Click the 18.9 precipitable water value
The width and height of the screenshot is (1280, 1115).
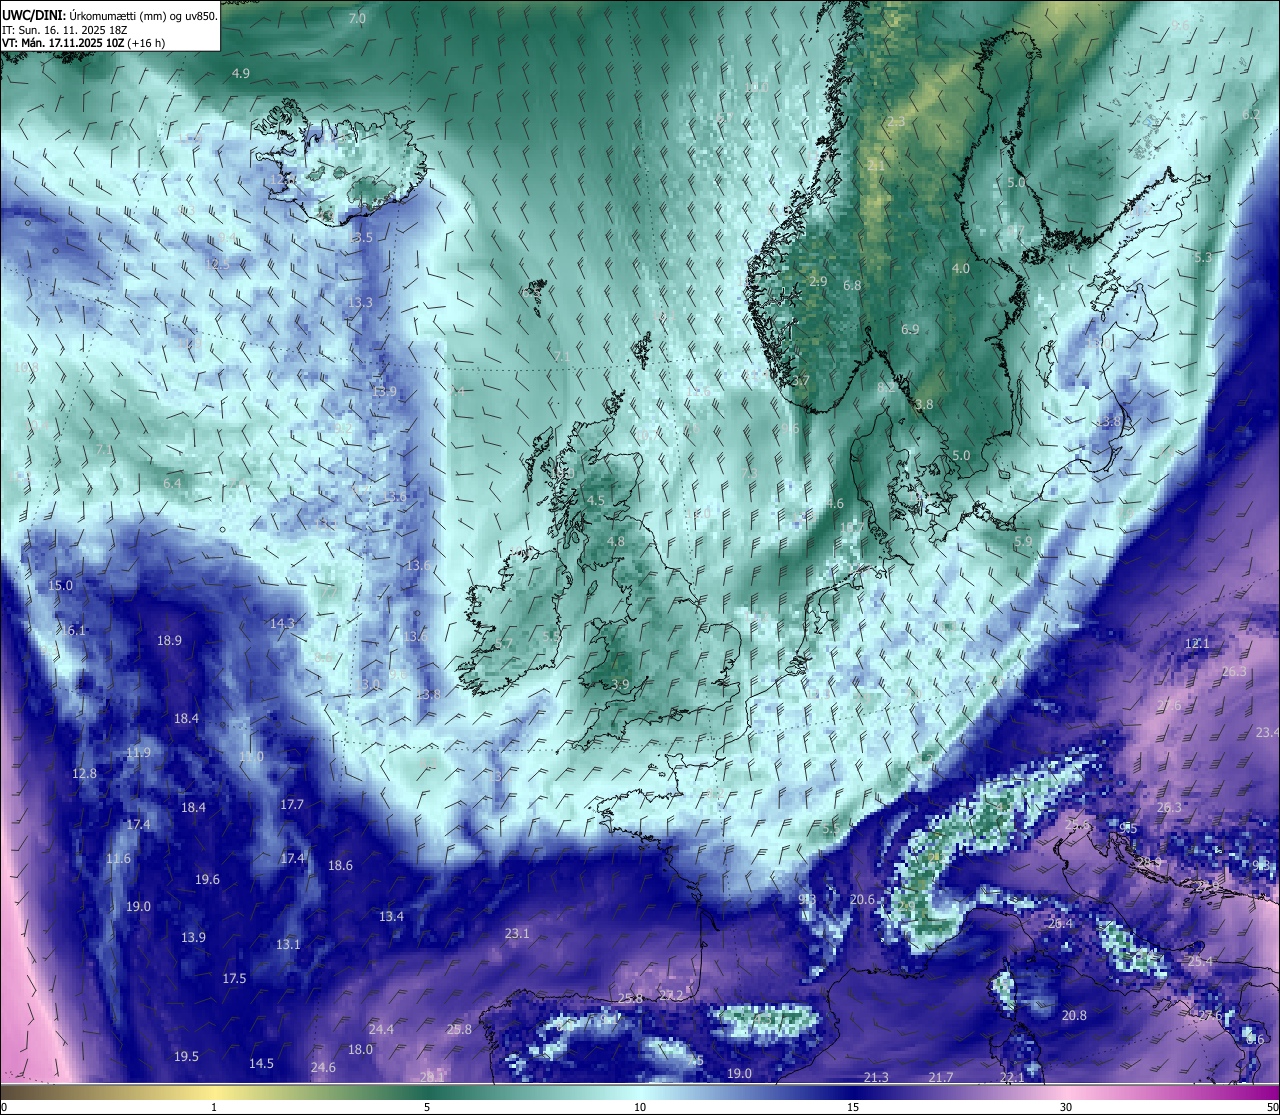click(x=170, y=640)
